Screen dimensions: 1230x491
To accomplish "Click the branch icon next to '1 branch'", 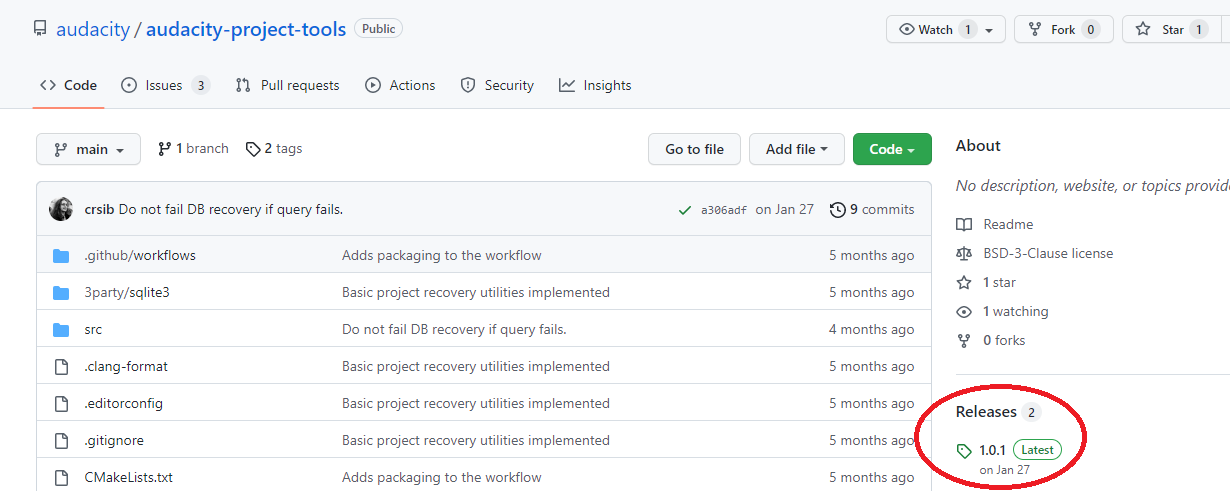I will 164,149.
